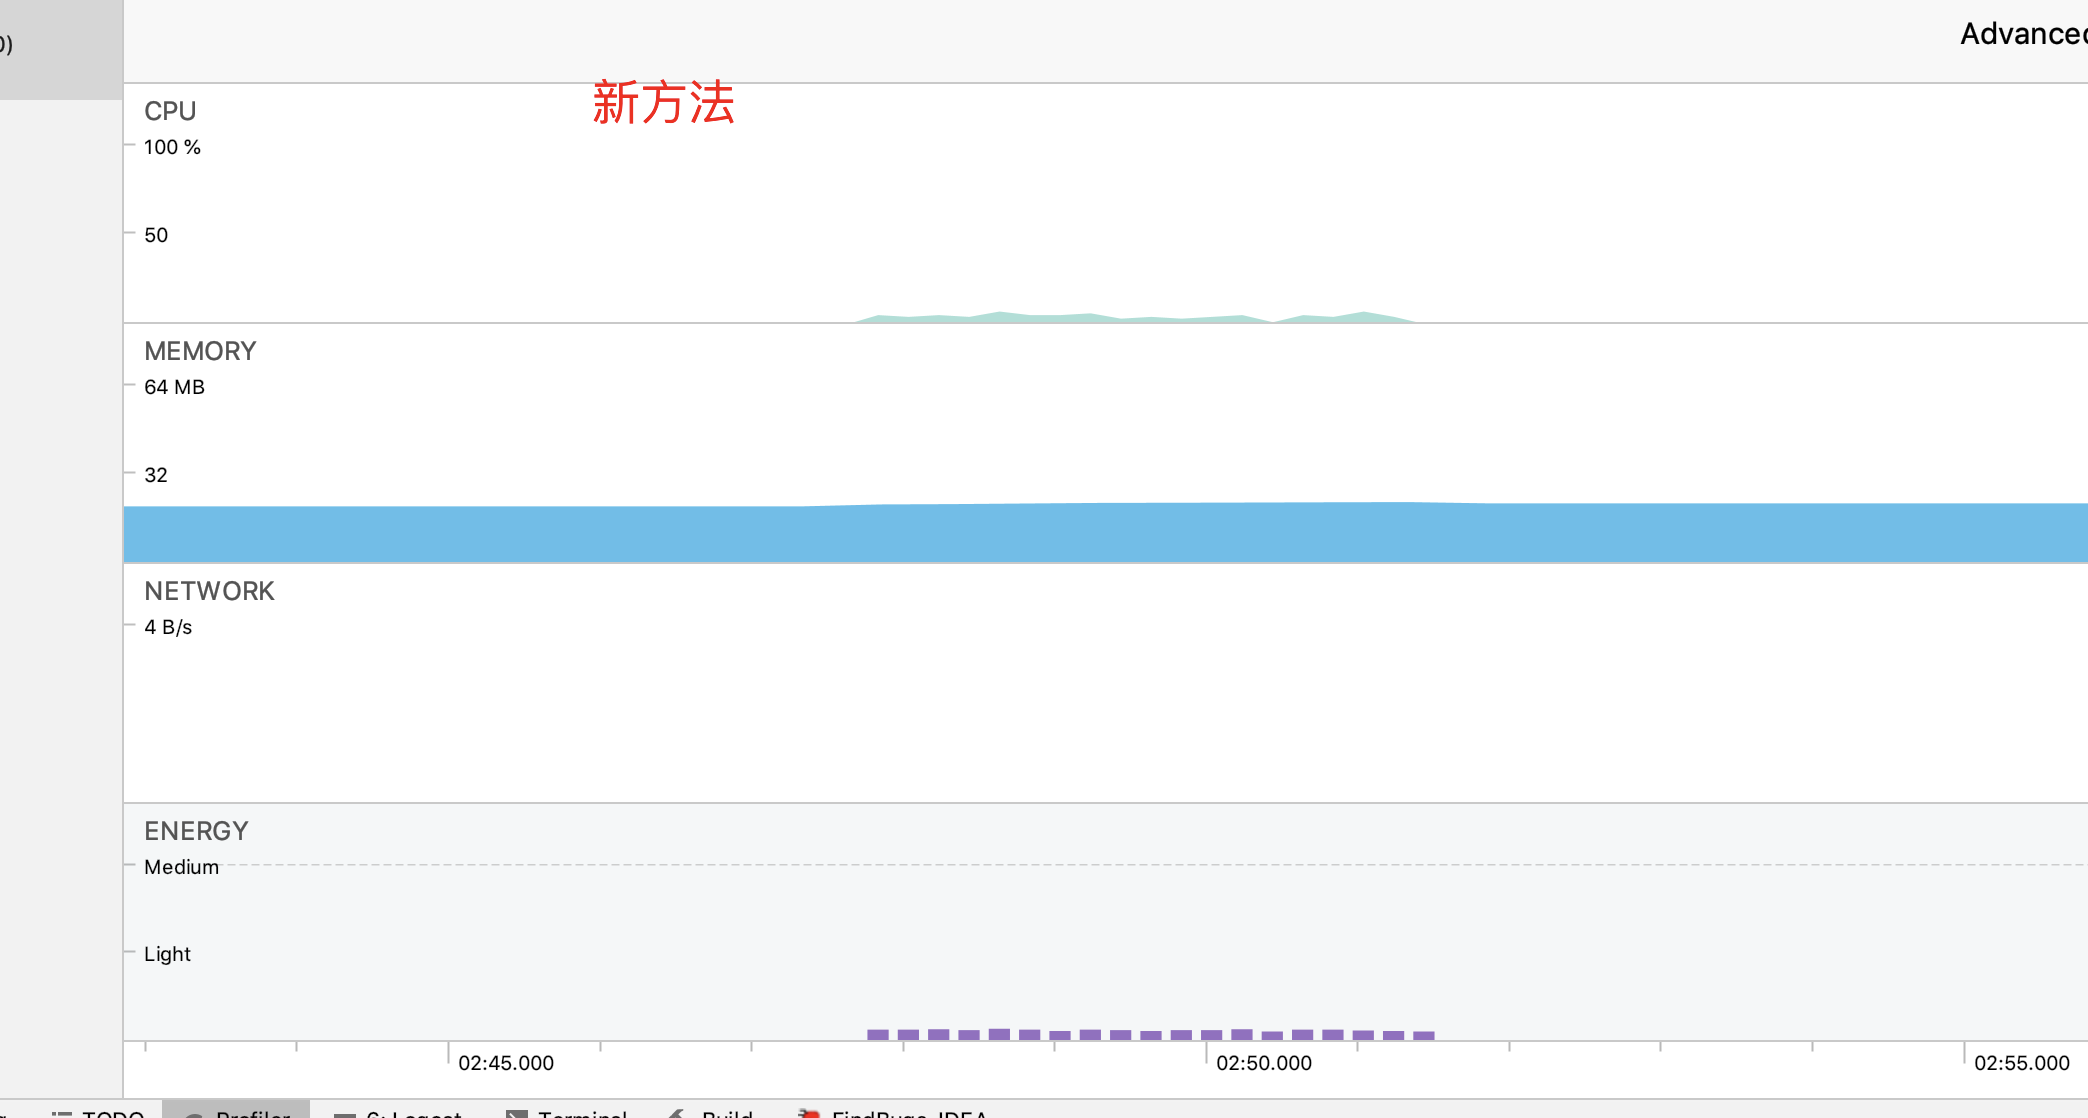Viewport: 2088px width, 1118px height.
Task: Click the 02:55.000 timeline marker
Action: [2022, 1063]
